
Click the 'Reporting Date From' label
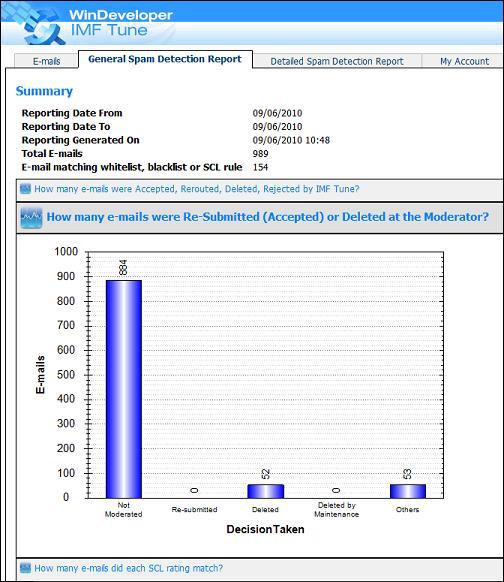pos(72,113)
